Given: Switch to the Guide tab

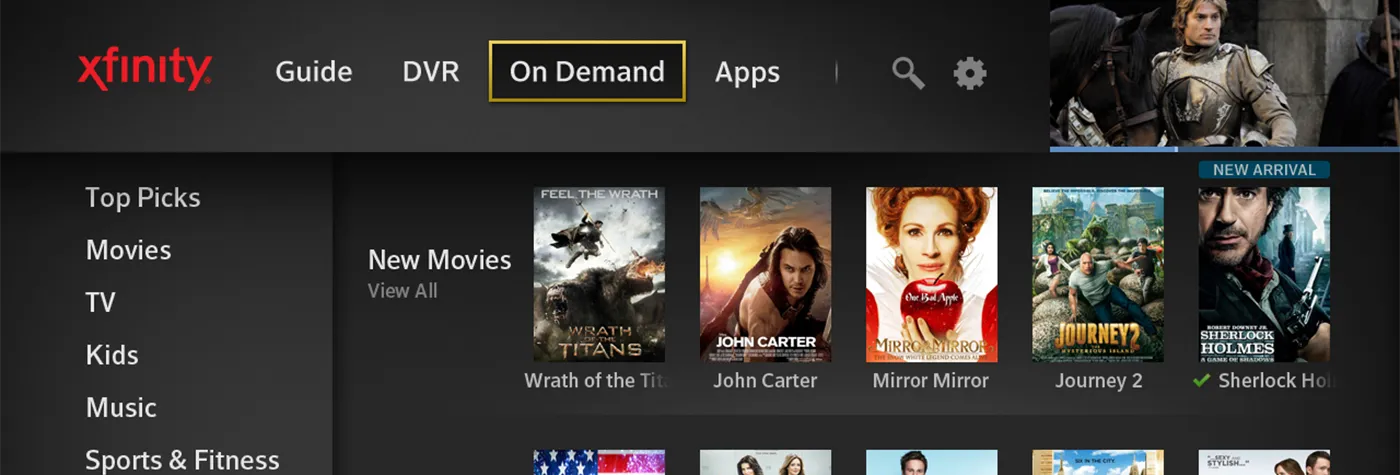Looking at the screenshot, I should (313, 72).
